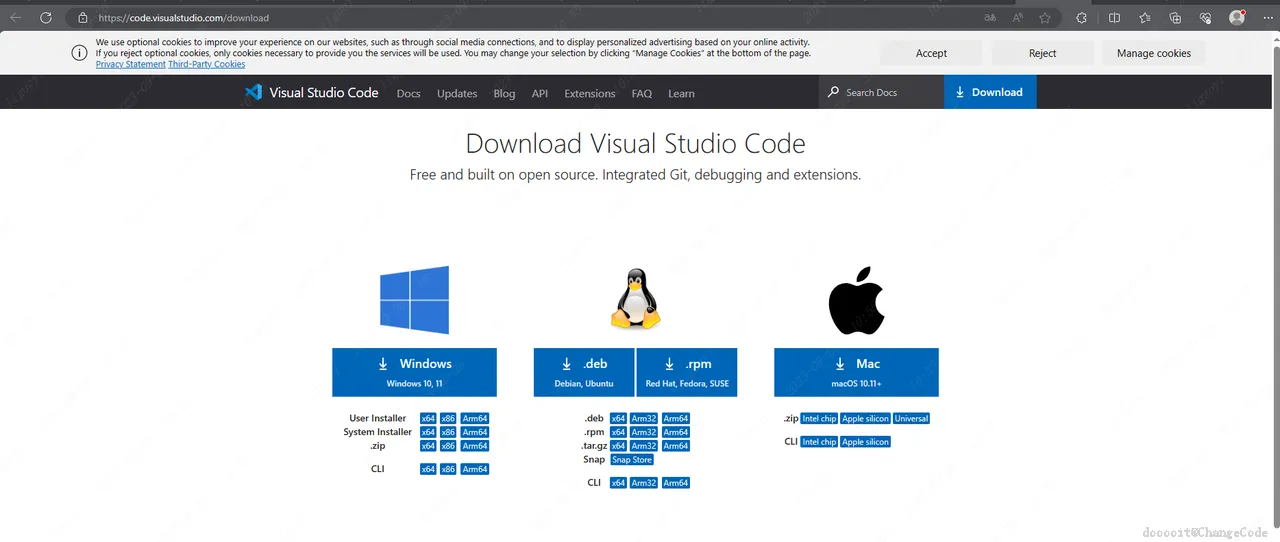1280x542 pixels.
Task: Download Windows User Installer Arm64
Action: pos(475,418)
